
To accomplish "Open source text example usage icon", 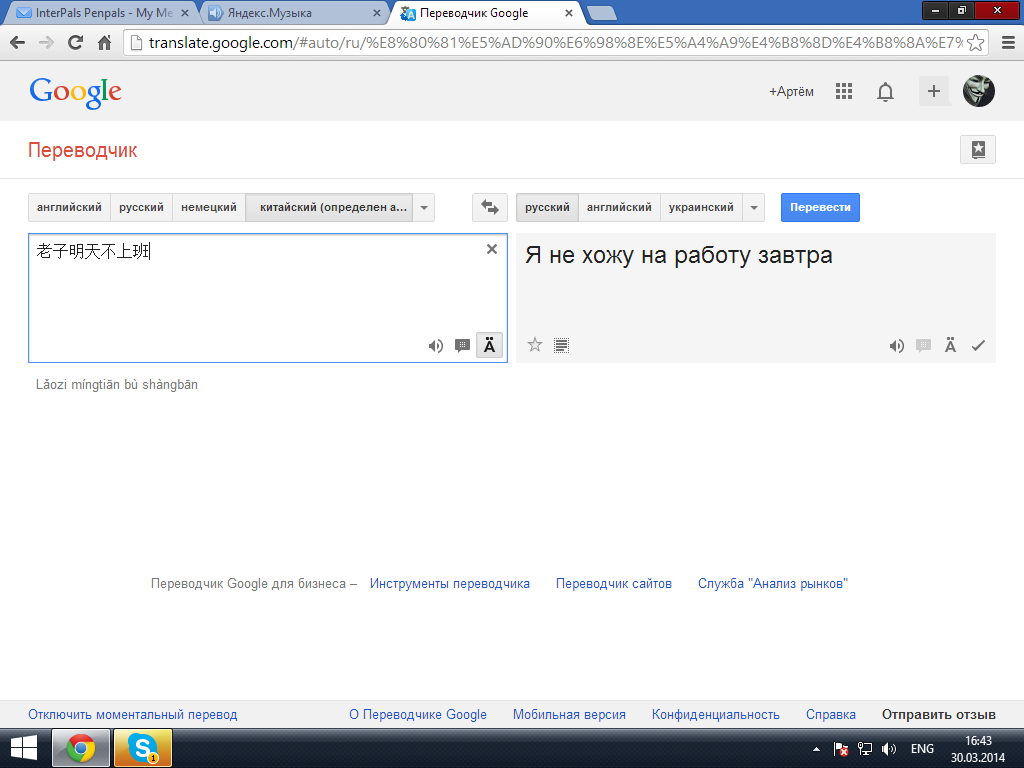I will (x=462, y=345).
